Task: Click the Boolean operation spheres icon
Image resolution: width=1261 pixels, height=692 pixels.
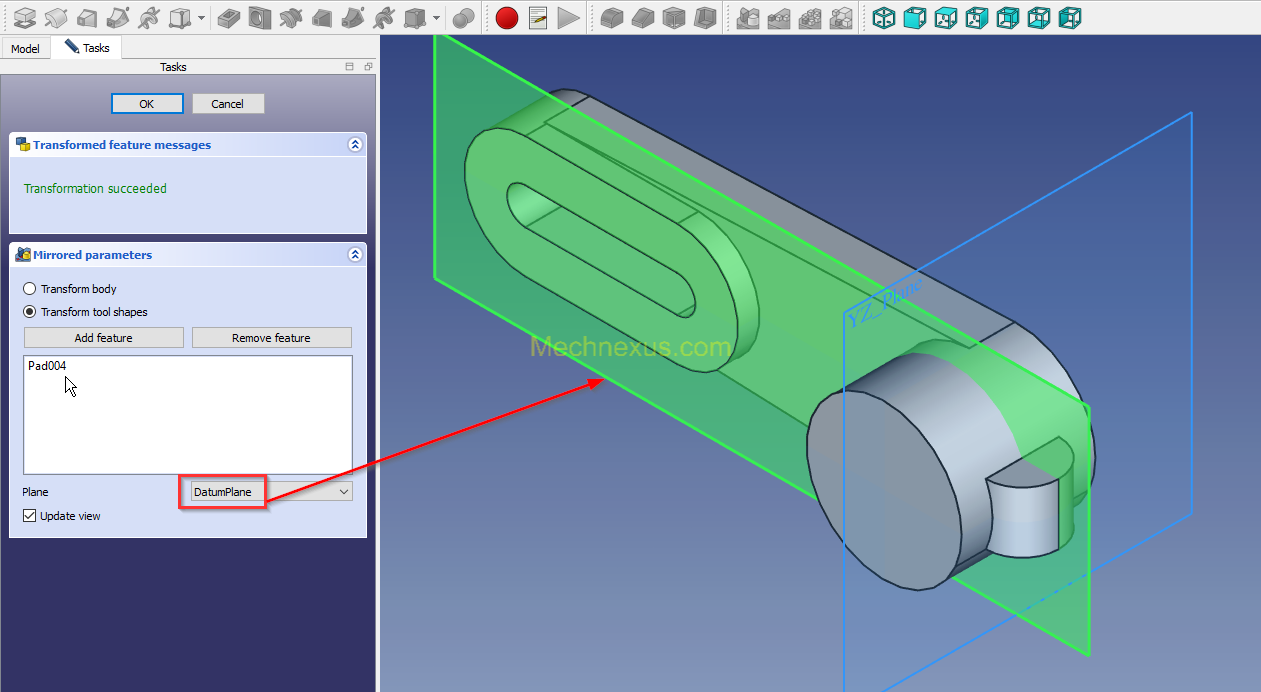Action: [x=463, y=17]
